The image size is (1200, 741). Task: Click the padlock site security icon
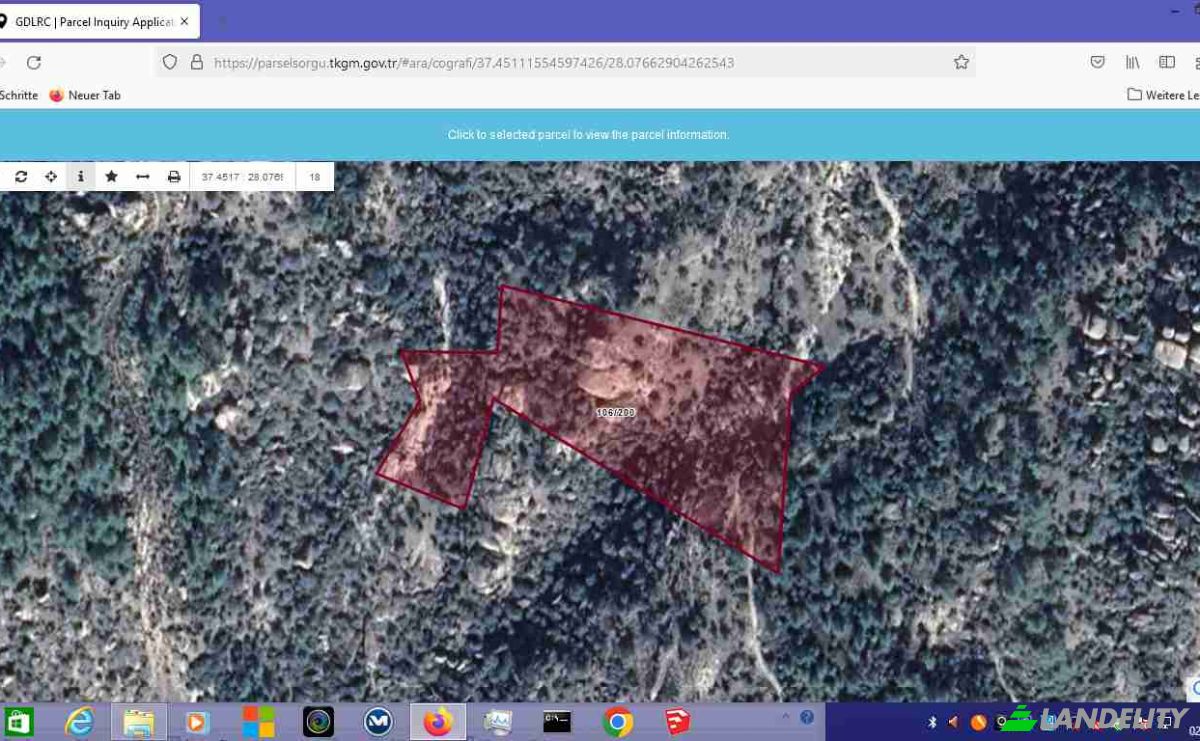pyautogui.click(x=197, y=62)
